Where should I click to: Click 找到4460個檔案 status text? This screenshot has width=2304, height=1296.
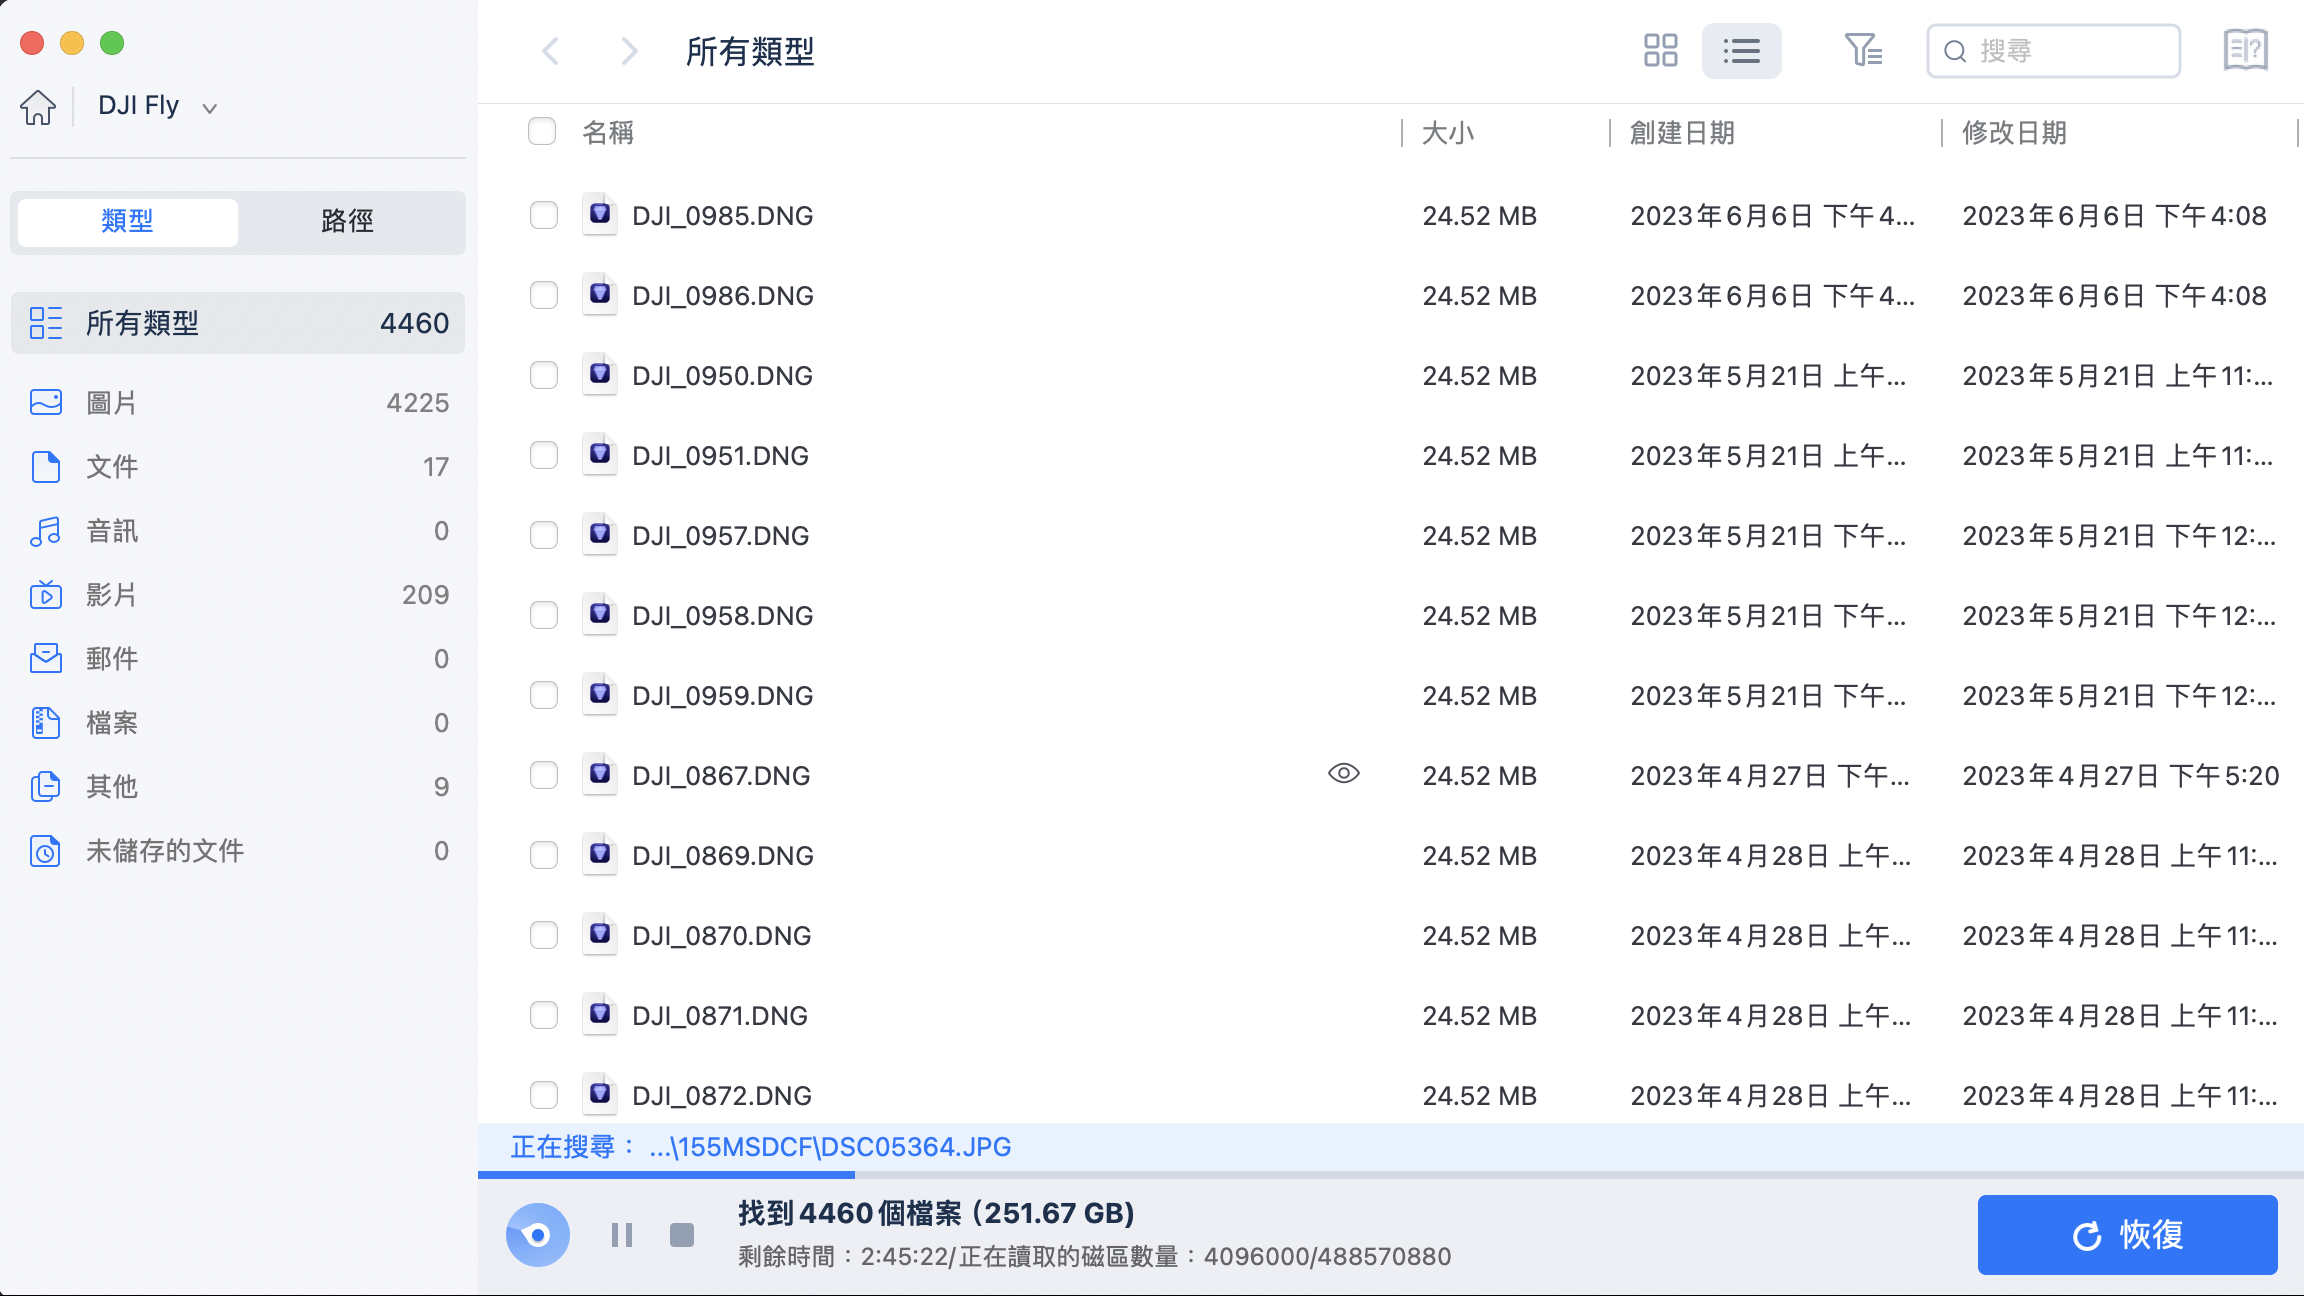[x=937, y=1213]
